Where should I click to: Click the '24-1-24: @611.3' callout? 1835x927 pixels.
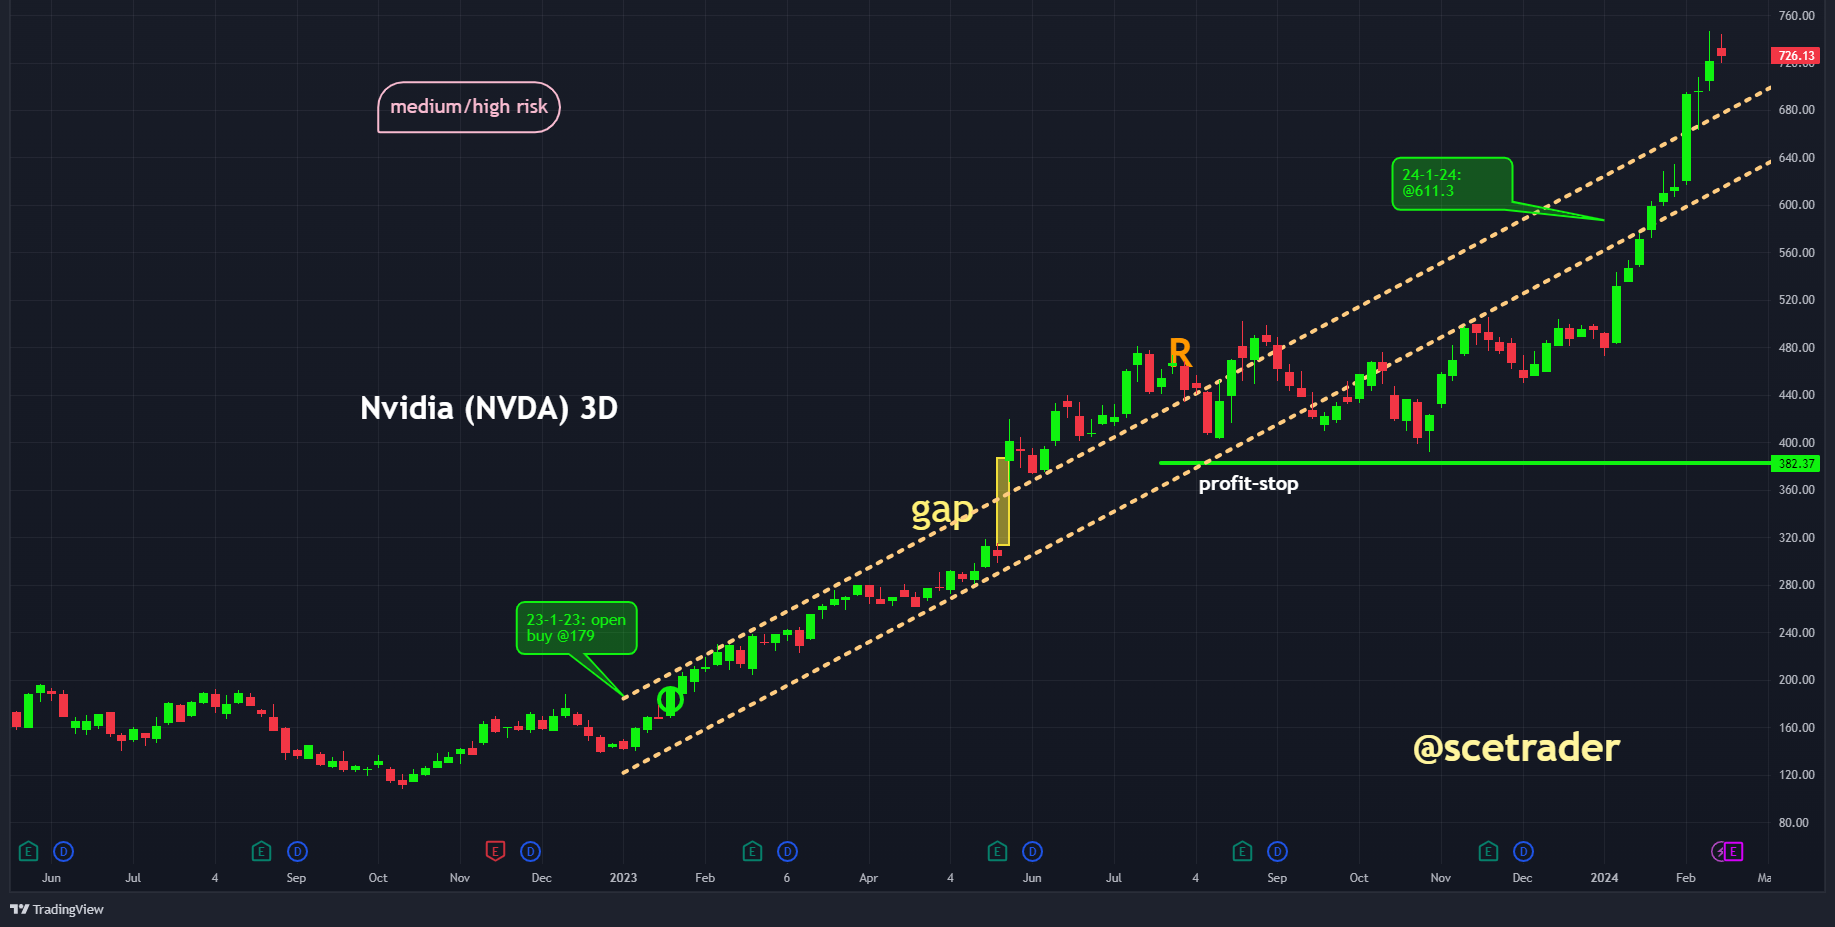coord(1452,184)
